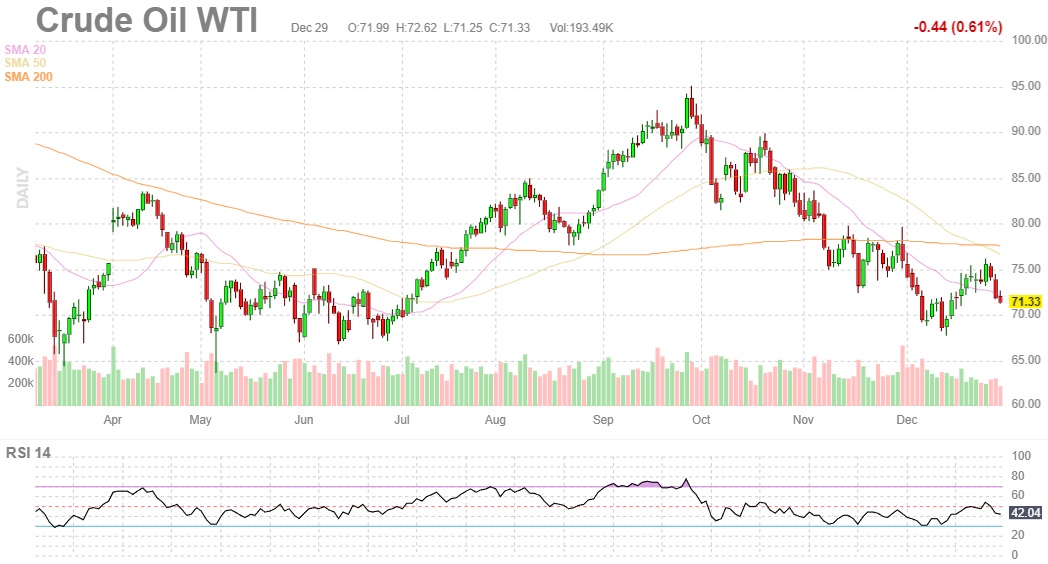Viewport: 1048px width, 564px height.
Task: Click the Jul month label on axis
Action: (402, 420)
